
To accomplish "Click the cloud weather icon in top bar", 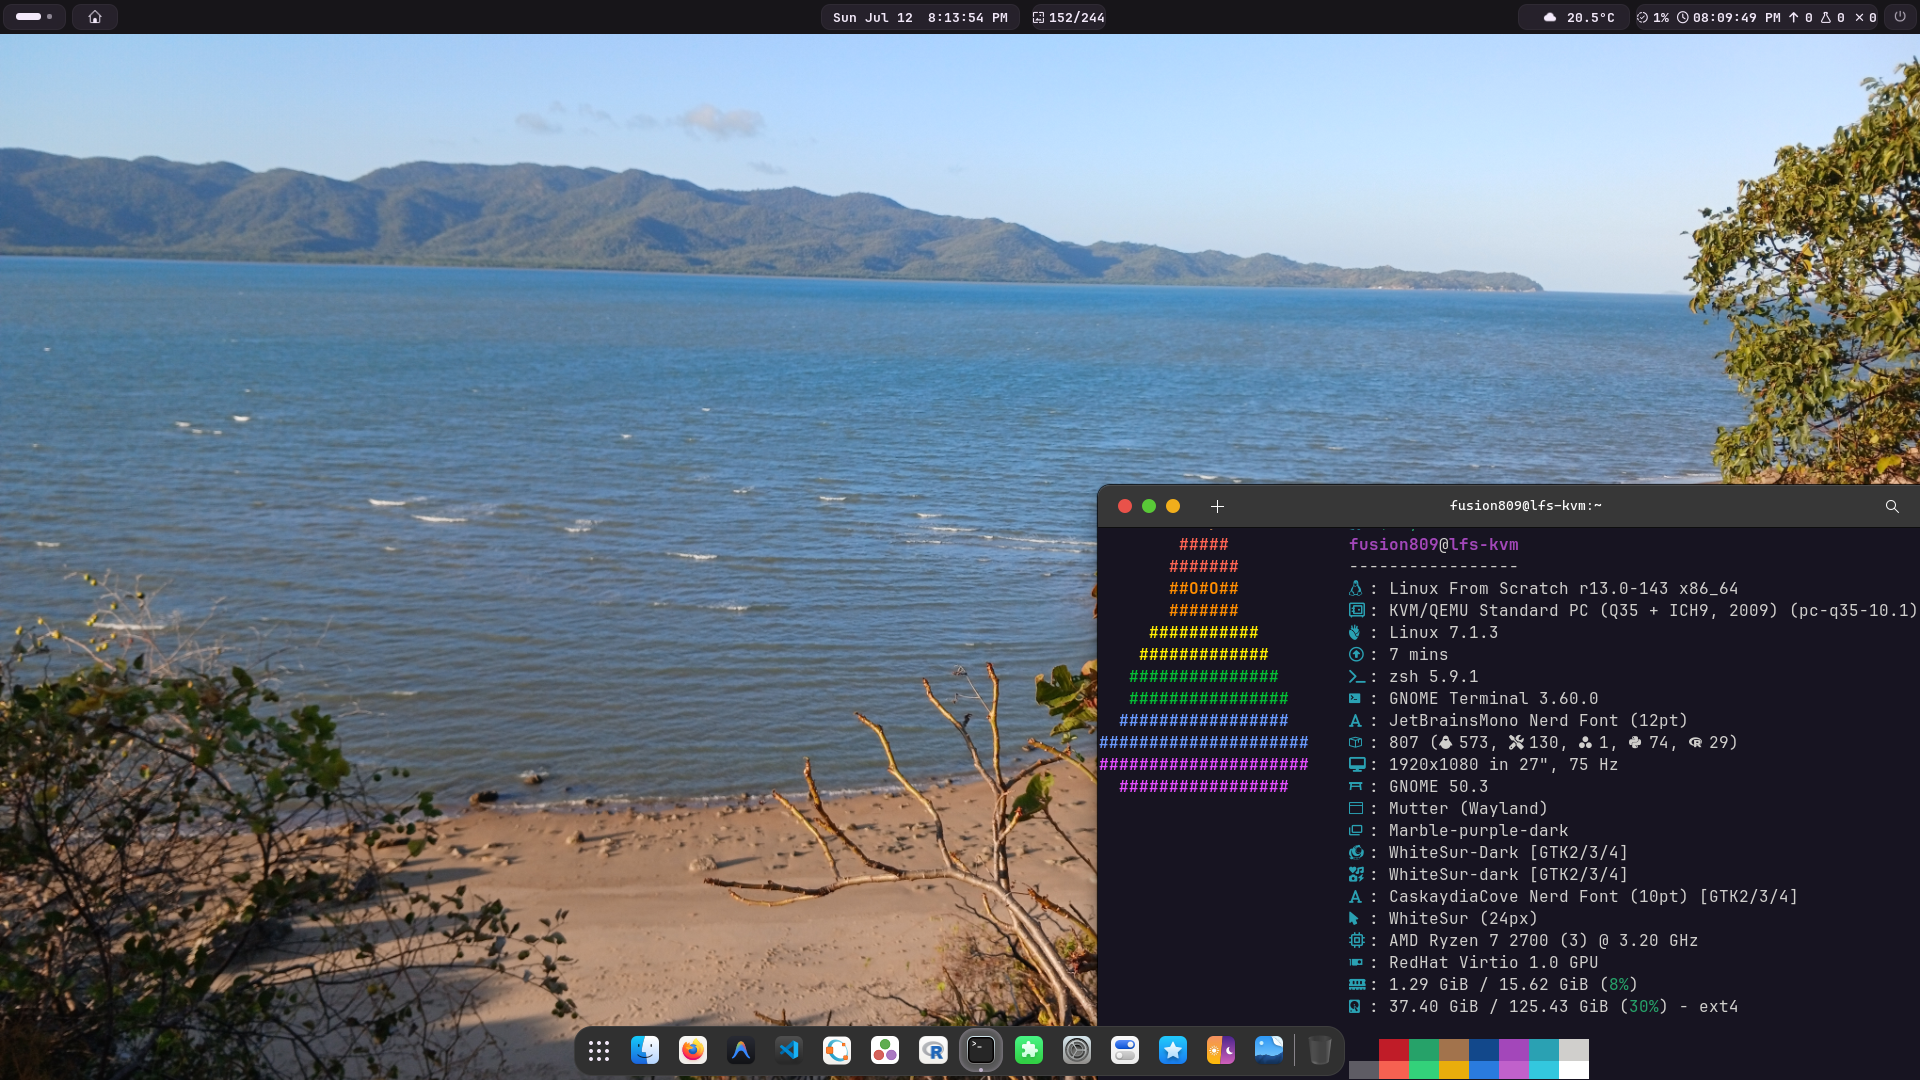I will click(1550, 18).
